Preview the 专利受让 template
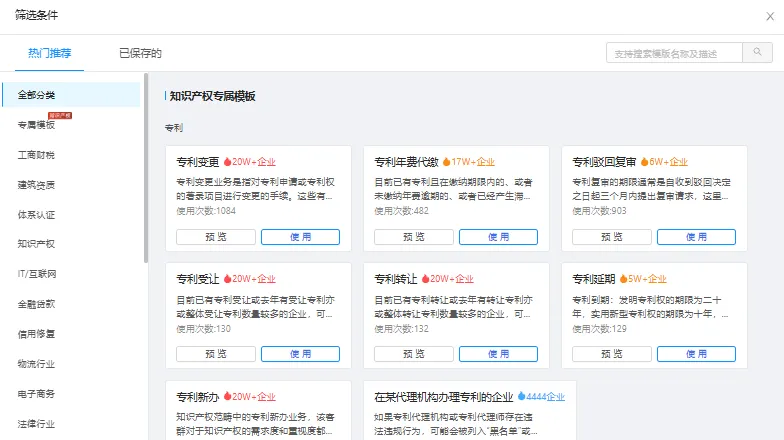The width and height of the screenshot is (784, 440). click(216, 354)
